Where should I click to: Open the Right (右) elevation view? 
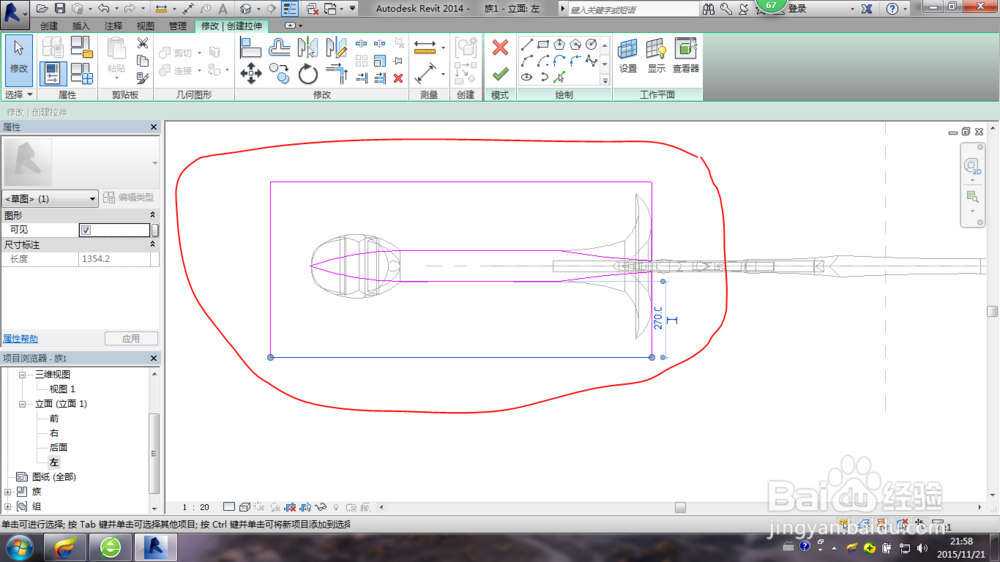pos(54,433)
